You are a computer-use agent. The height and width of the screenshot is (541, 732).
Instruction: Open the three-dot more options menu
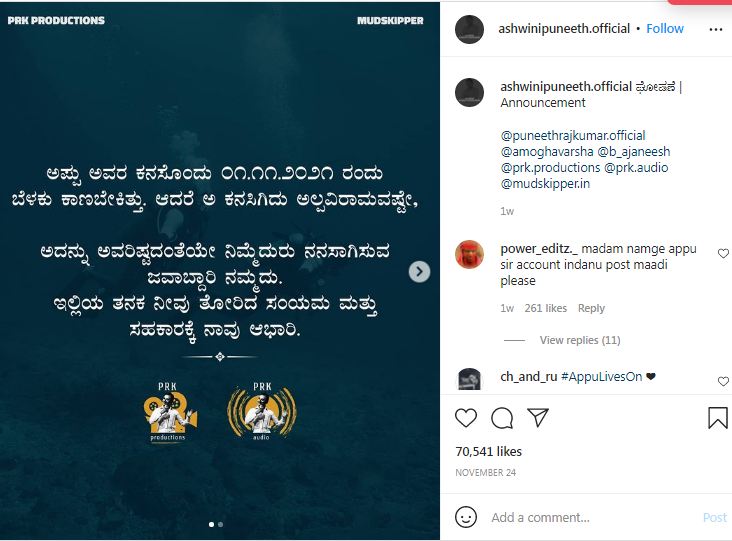[716, 29]
